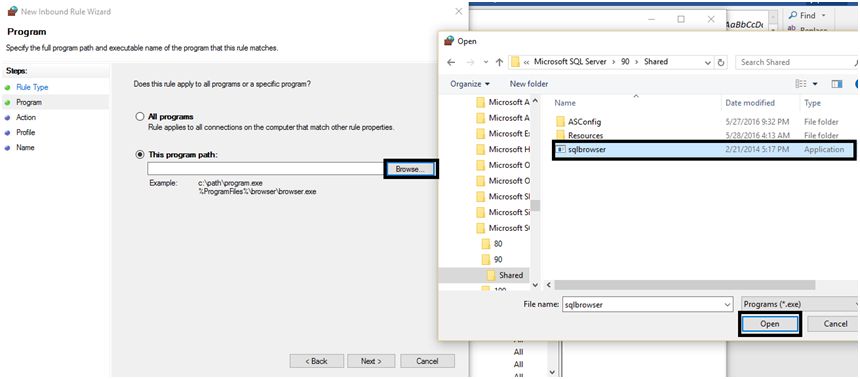Click the change view icon

tap(801, 84)
